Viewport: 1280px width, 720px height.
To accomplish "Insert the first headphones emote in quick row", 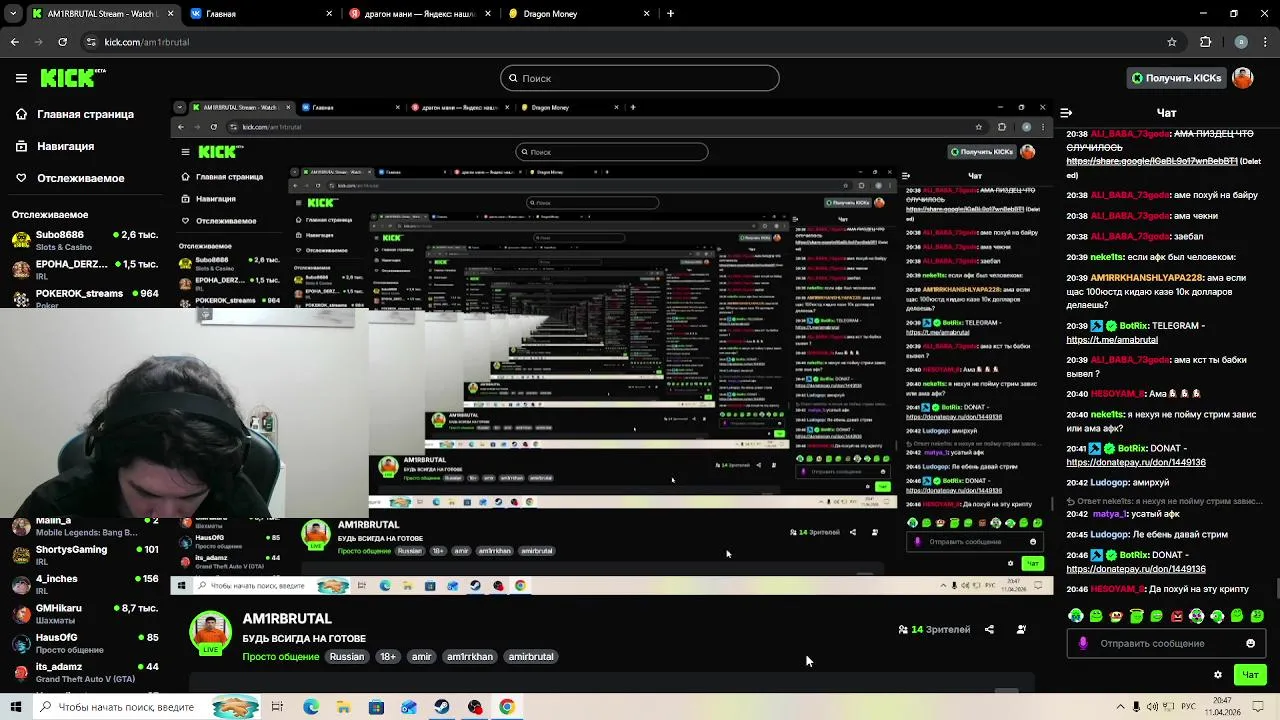I will 1076,616.
